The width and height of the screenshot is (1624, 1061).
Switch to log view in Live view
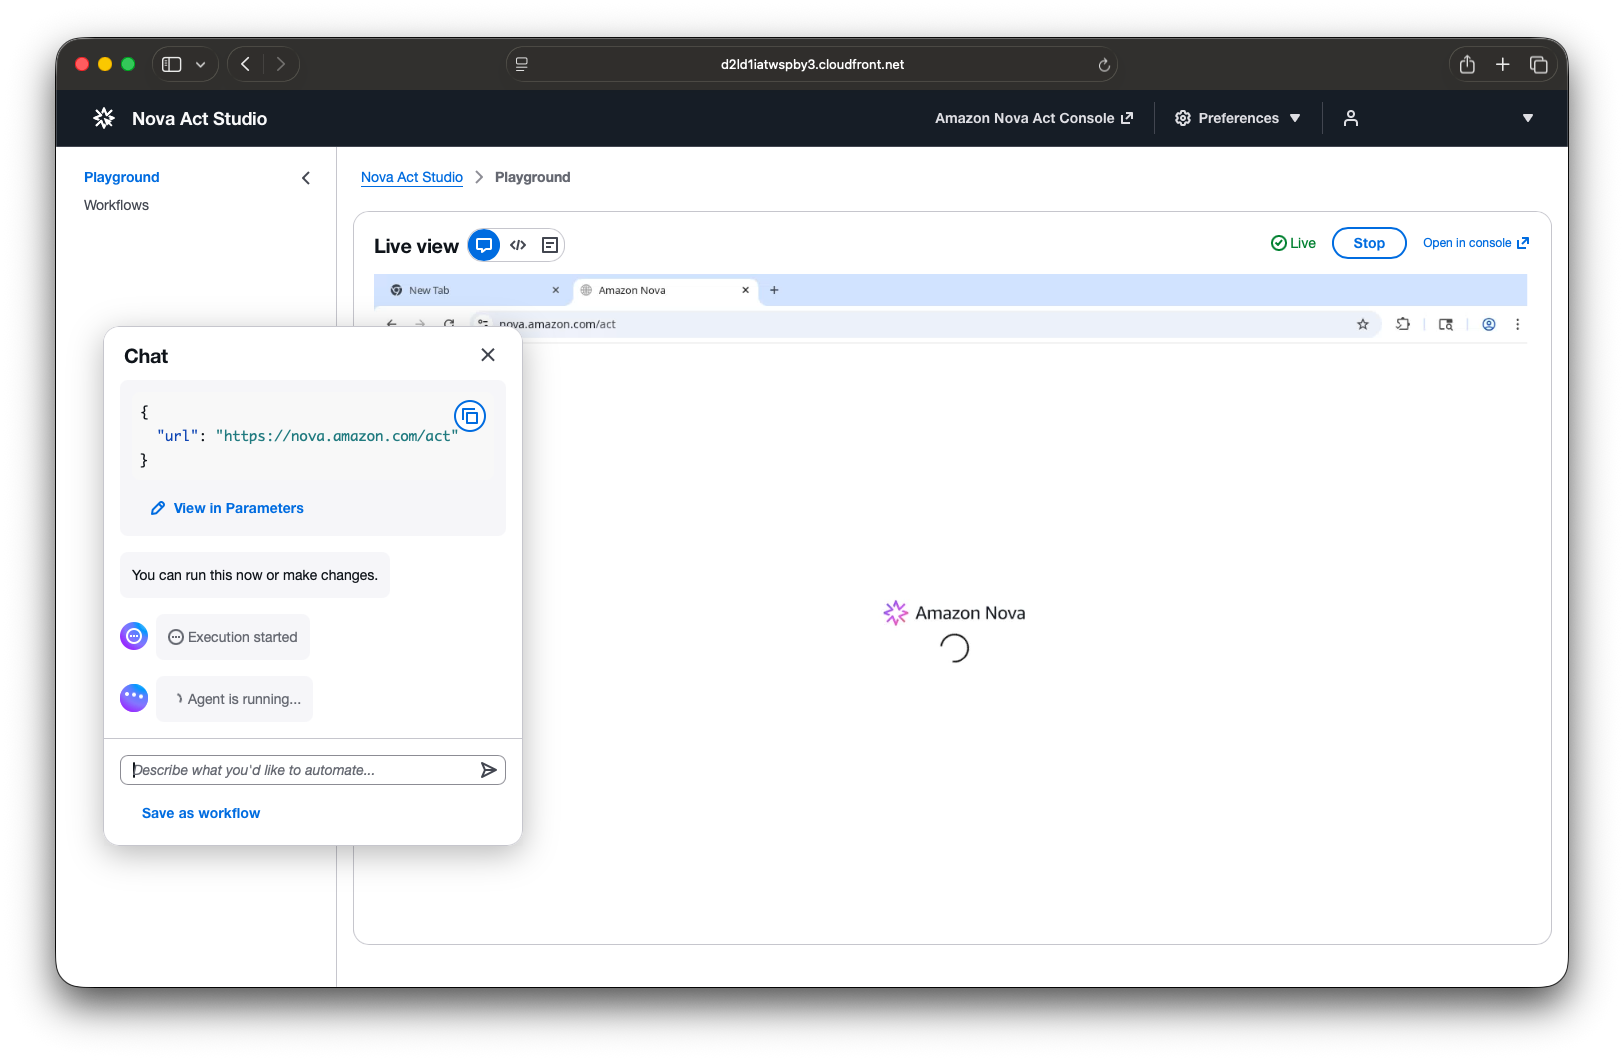(550, 245)
